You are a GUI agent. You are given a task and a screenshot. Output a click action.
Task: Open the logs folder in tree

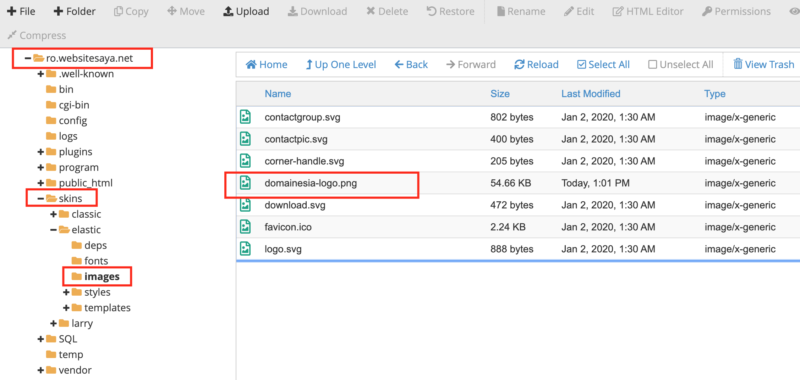click(x=62, y=136)
